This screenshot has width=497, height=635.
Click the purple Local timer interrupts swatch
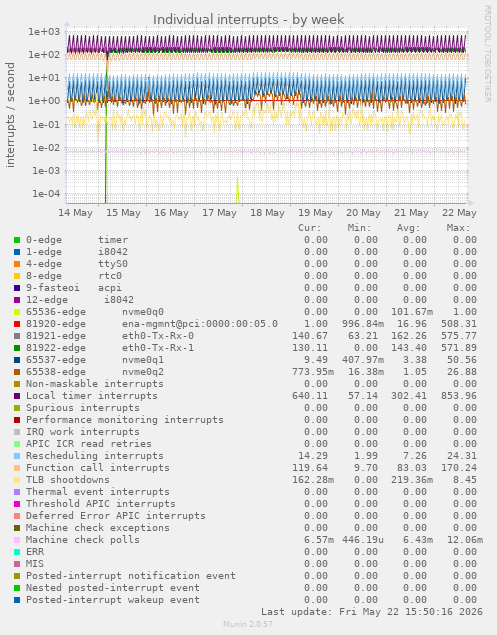(x=17, y=396)
